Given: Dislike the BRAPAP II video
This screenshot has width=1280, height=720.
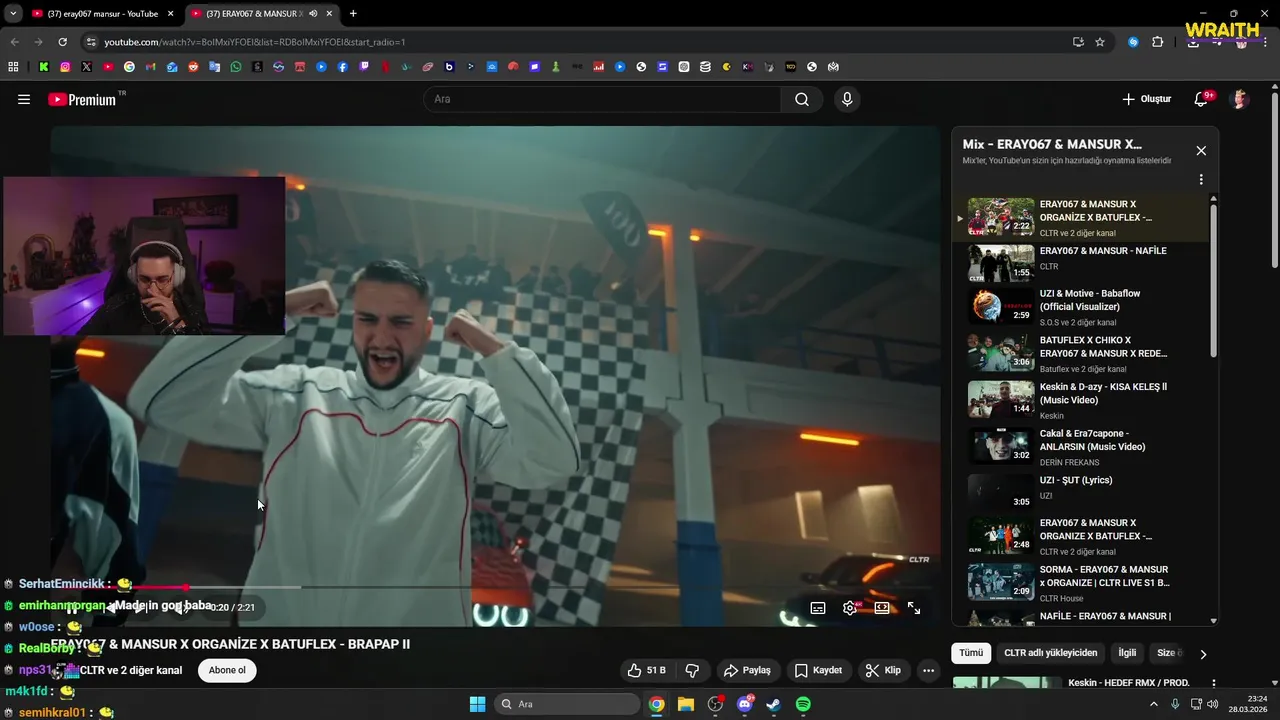Looking at the screenshot, I should pyautogui.click(x=692, y=670).
